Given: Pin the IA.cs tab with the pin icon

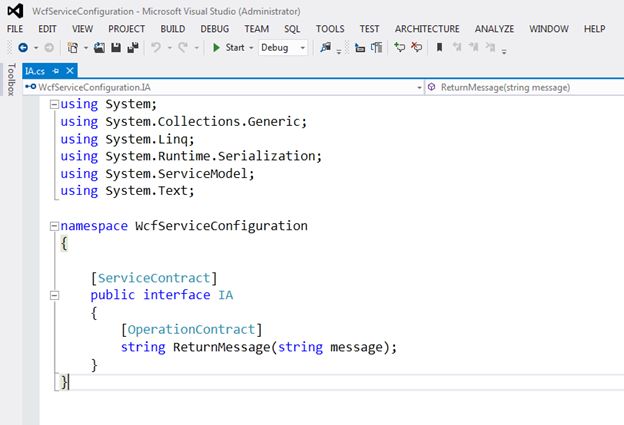Looking at the screenshot, I should click(x=56, y=71).
